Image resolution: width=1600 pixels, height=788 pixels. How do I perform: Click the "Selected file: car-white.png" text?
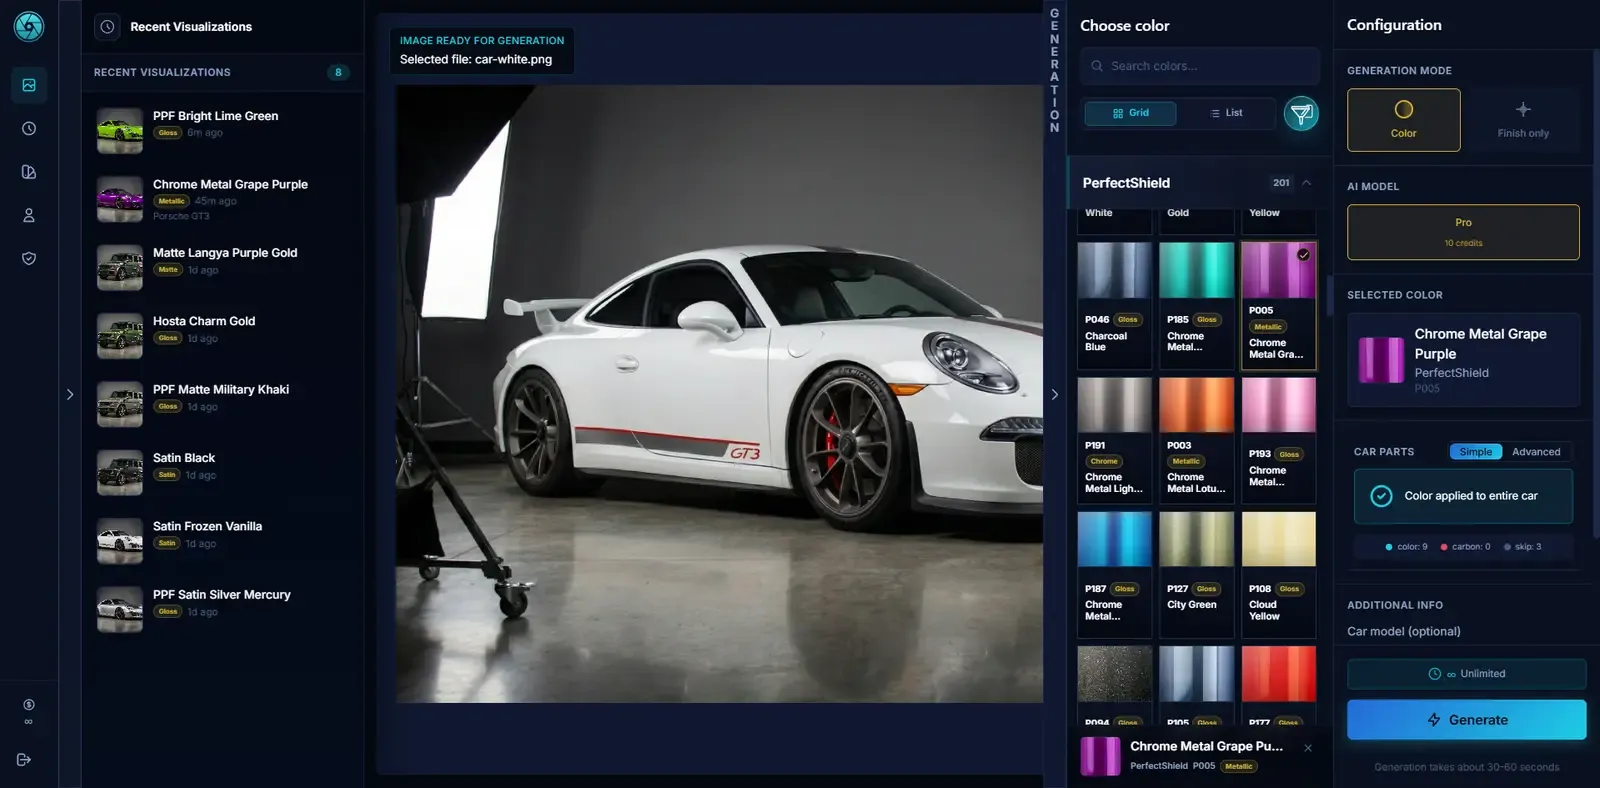click(476, 59)
